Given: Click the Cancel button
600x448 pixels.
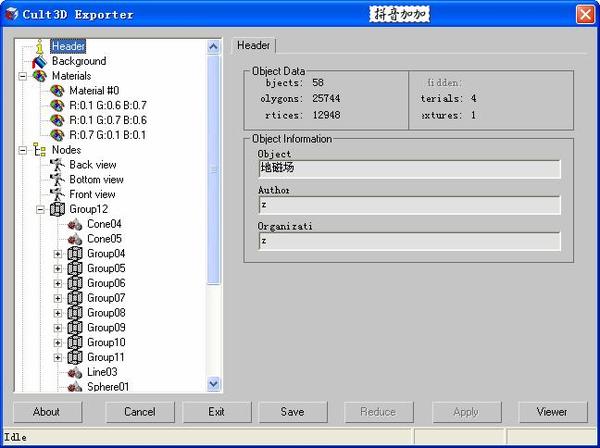Looking at the screenshot, I should coord(140,412).
